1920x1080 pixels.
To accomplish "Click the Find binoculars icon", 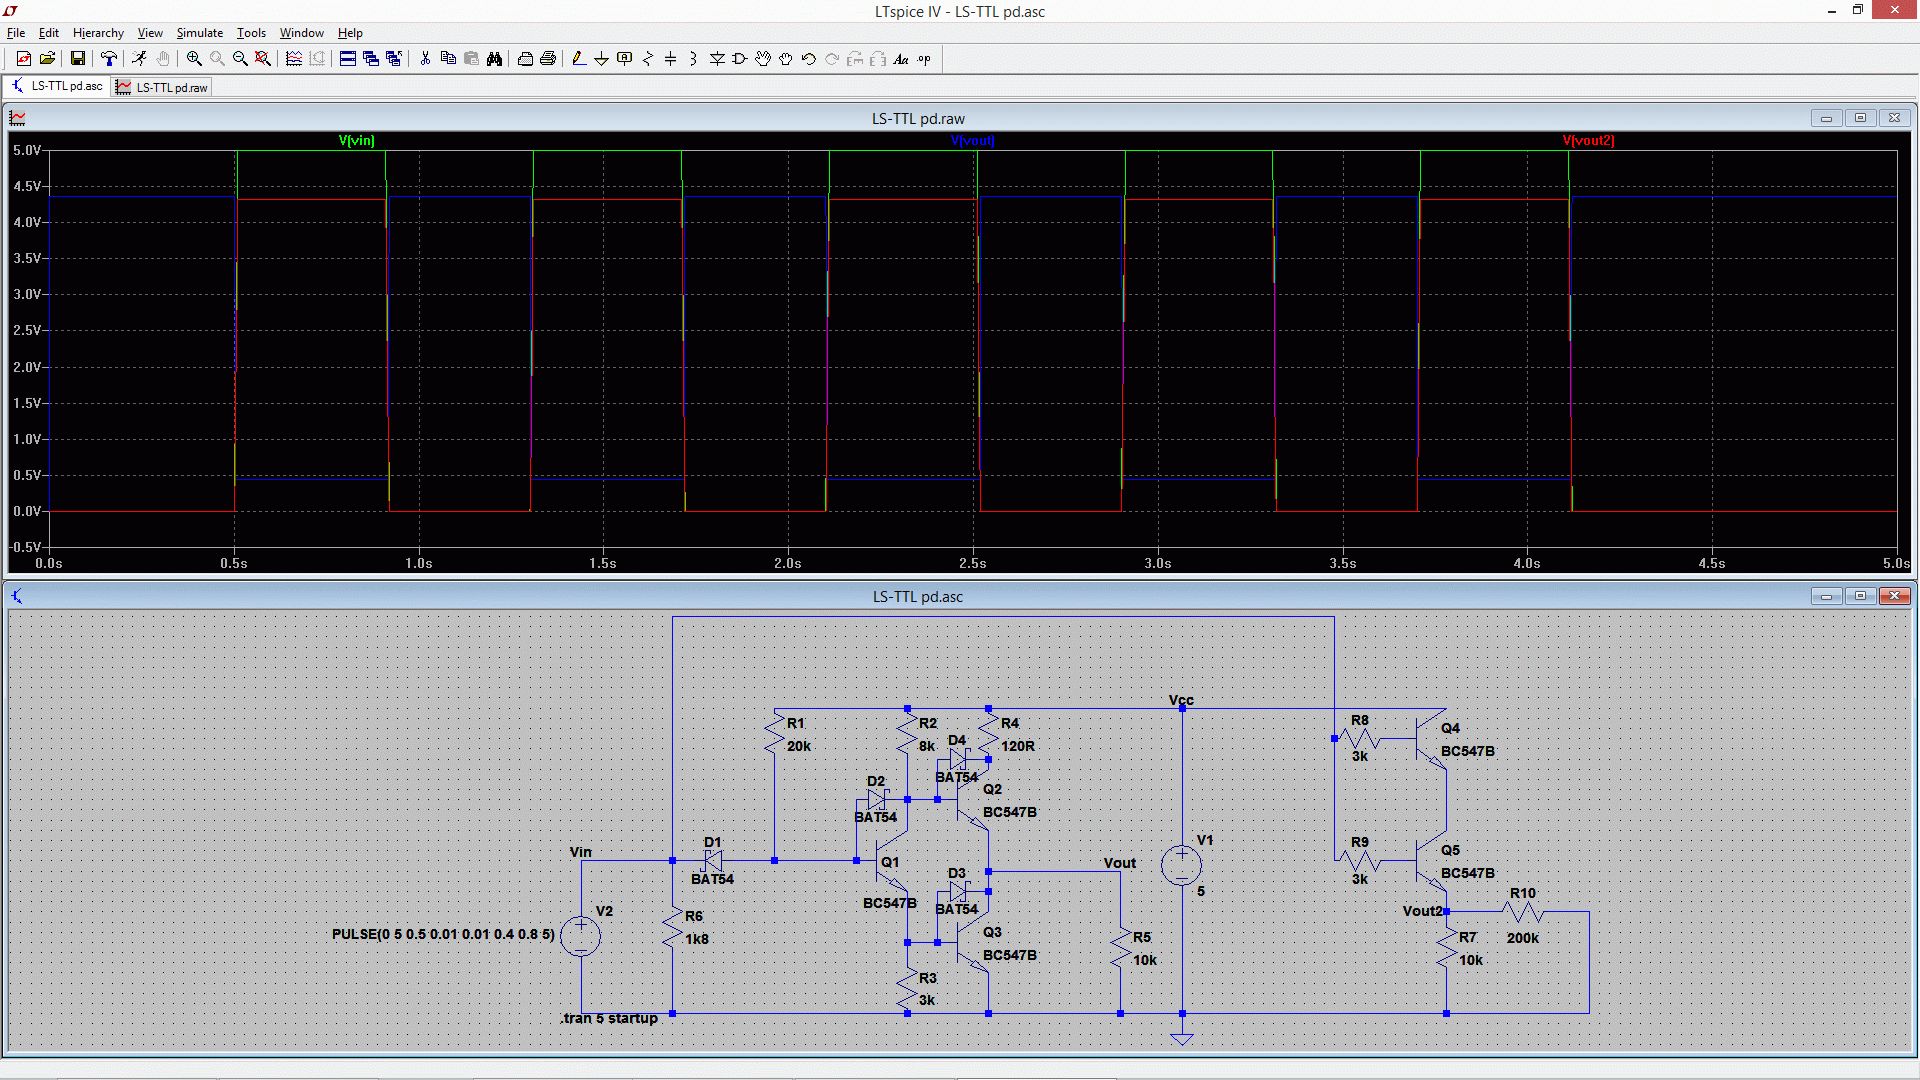I will (494, 59).
